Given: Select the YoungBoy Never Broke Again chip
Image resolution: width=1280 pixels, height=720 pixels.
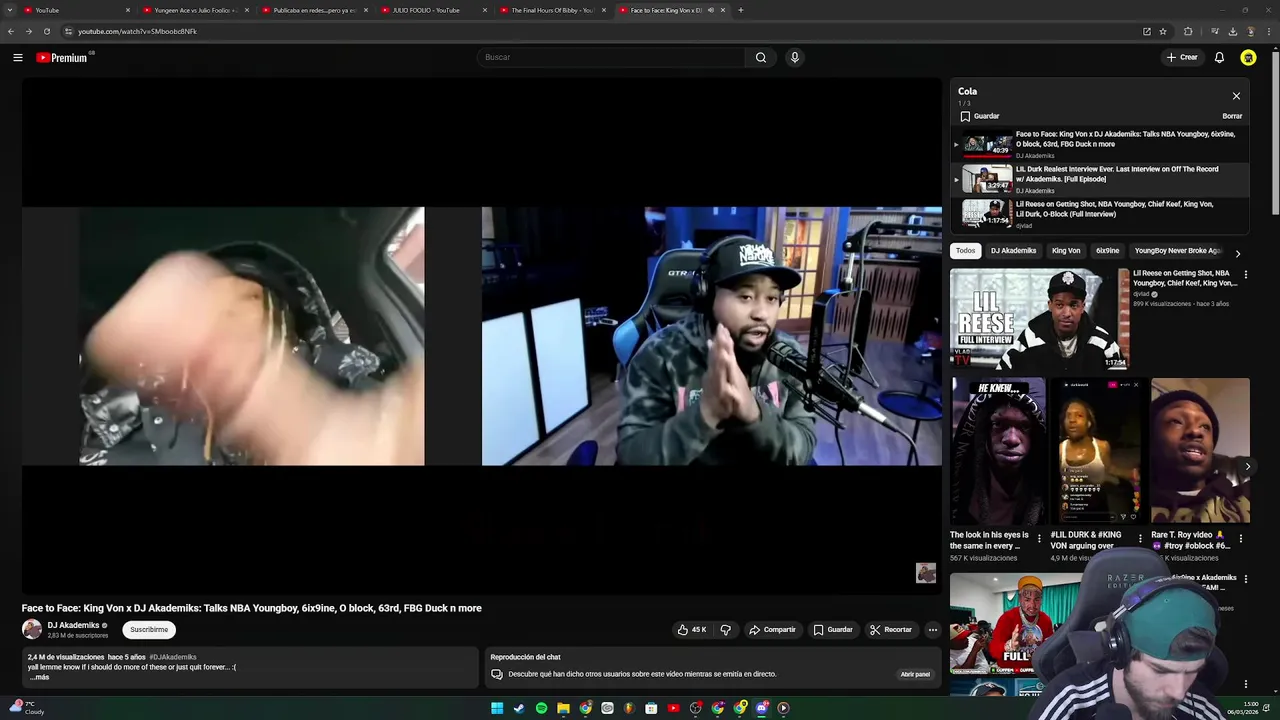Looking at the screenshot, I should 1178,251.
